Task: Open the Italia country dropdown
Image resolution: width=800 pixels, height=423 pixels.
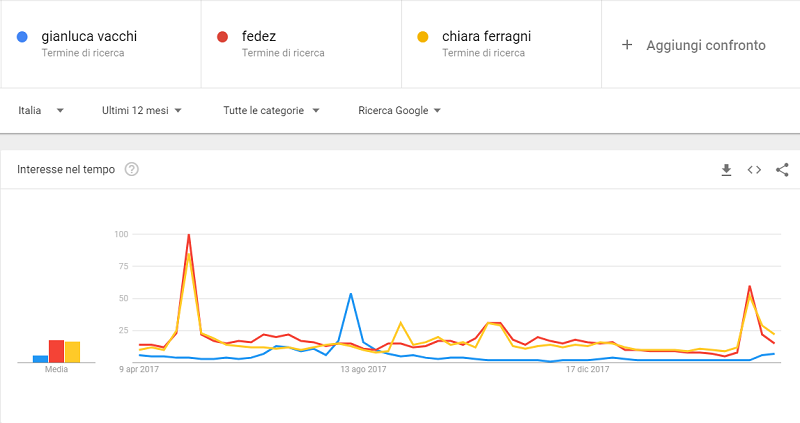Action: click(41, 110)
